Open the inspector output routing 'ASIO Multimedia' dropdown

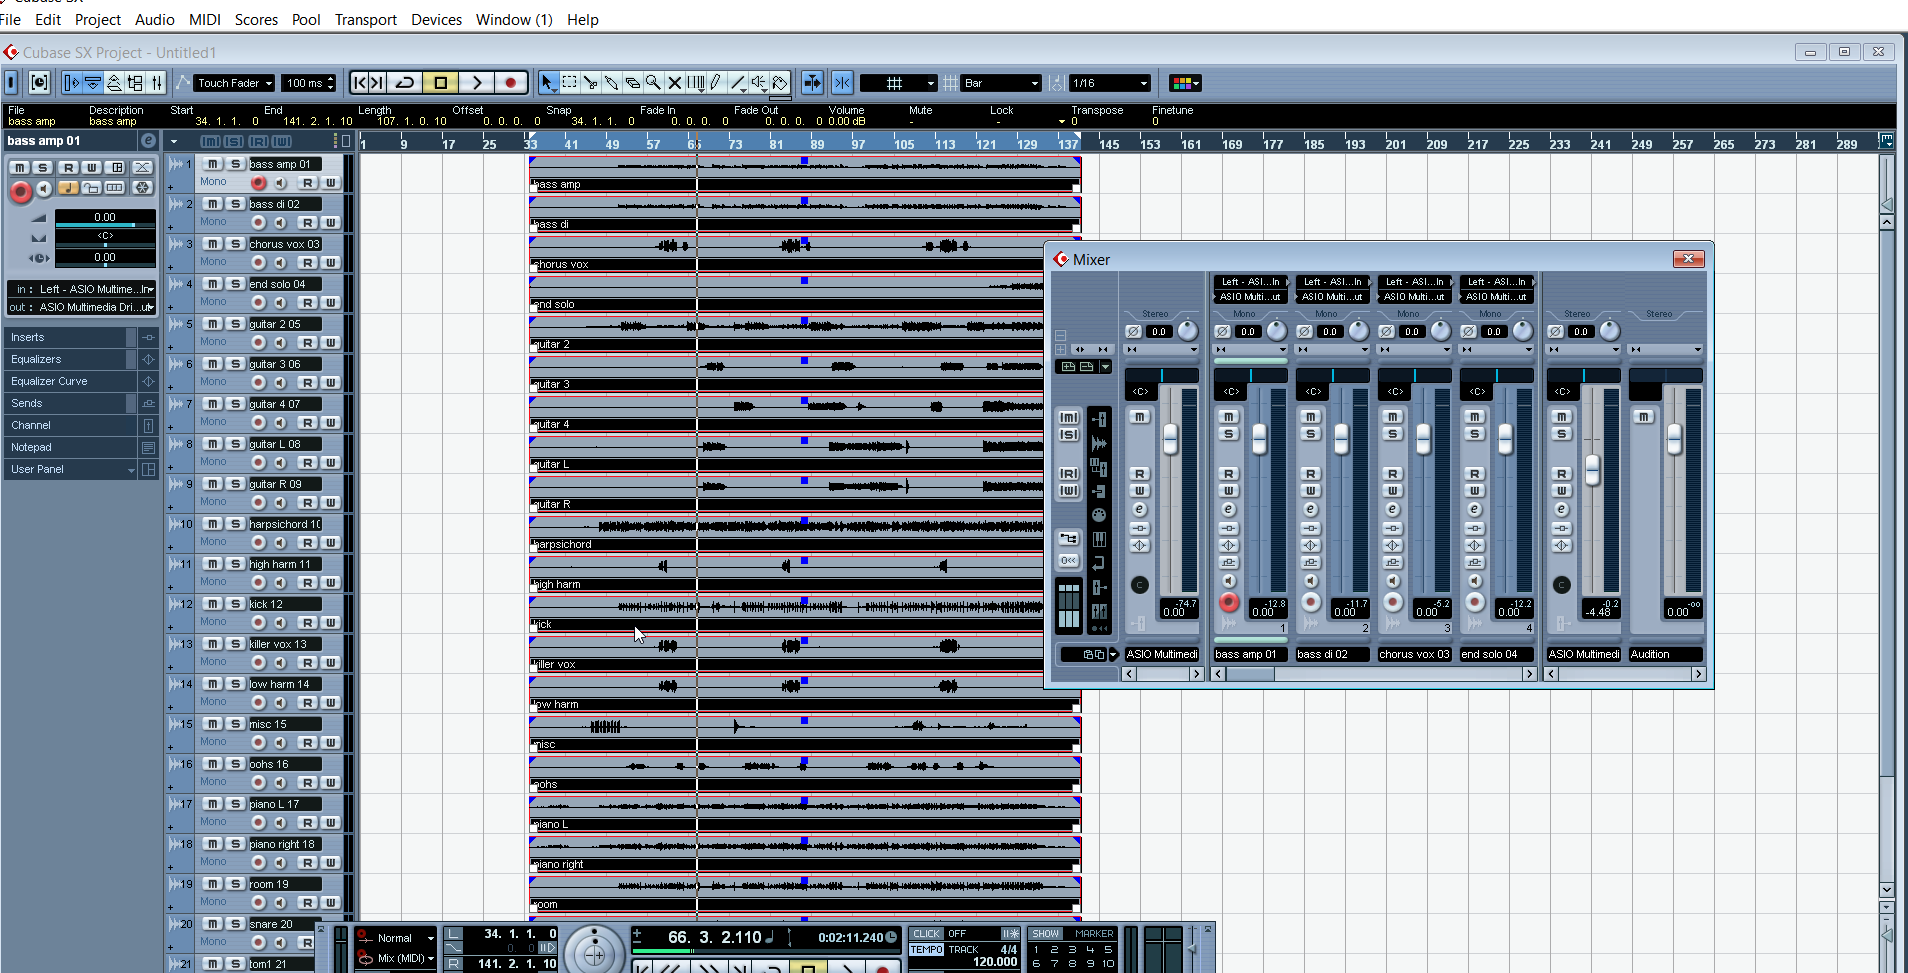[82, 307]
